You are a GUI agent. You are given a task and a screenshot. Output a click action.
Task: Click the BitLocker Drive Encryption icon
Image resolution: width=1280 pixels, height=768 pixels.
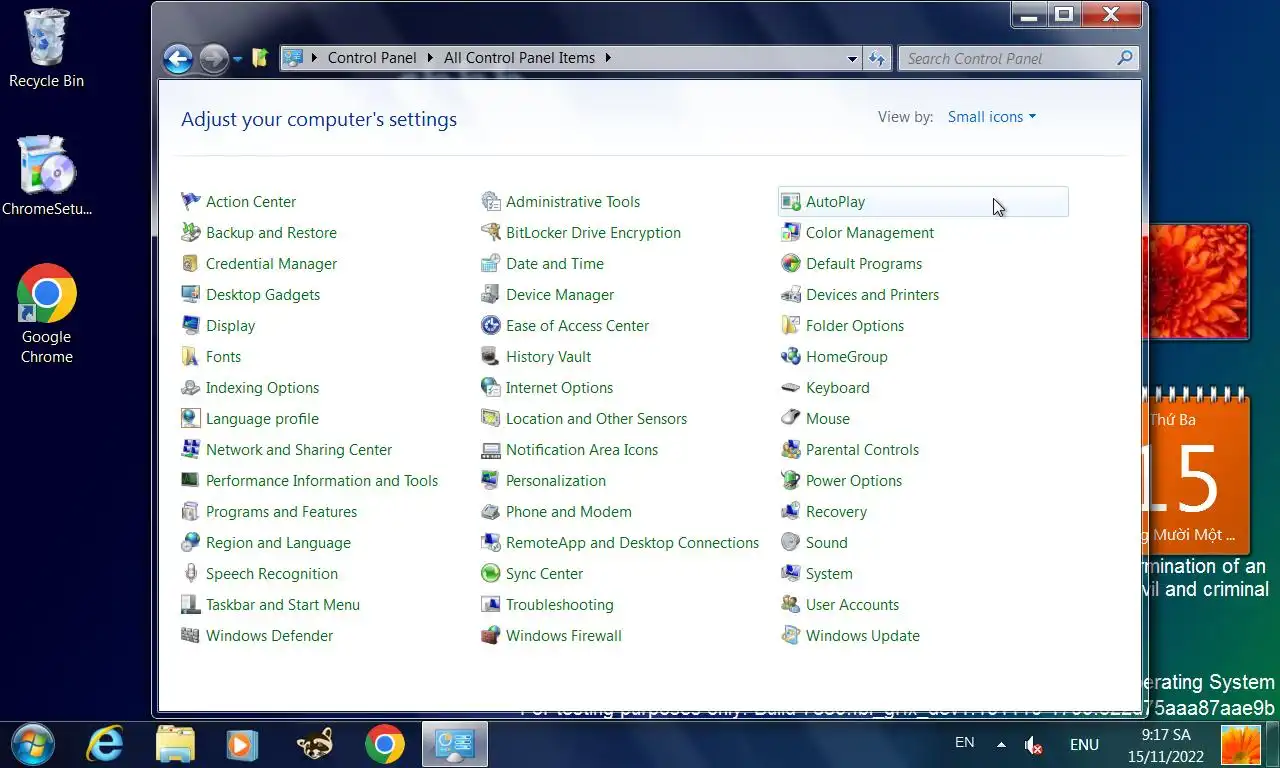coord(490,233)
